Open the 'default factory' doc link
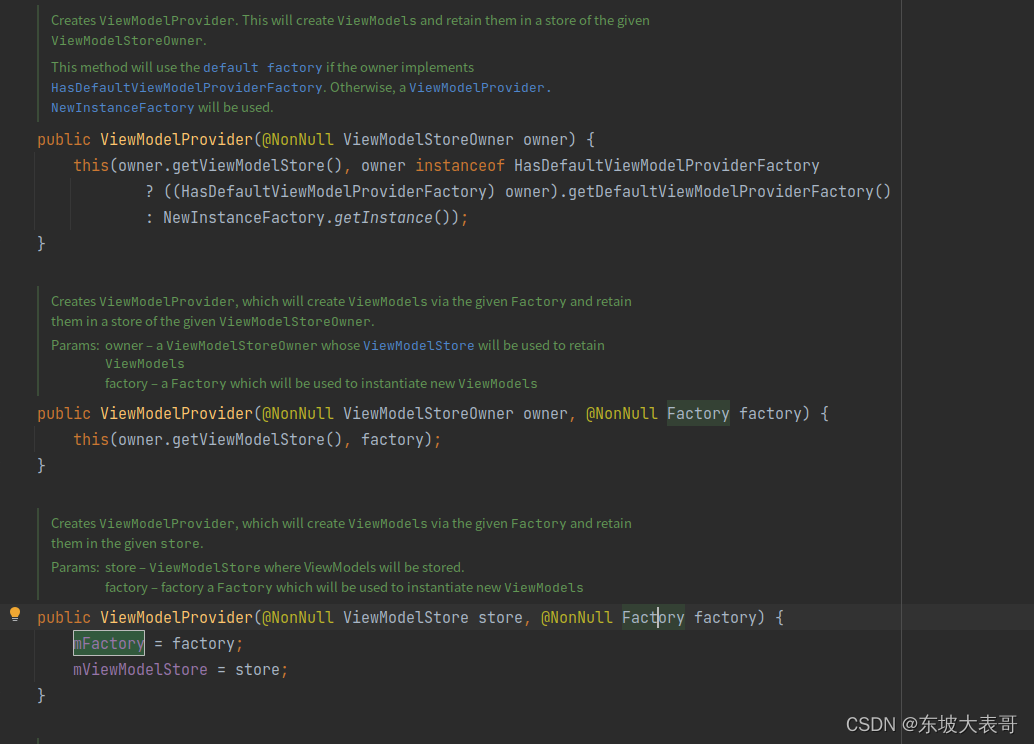 point(262,67)
